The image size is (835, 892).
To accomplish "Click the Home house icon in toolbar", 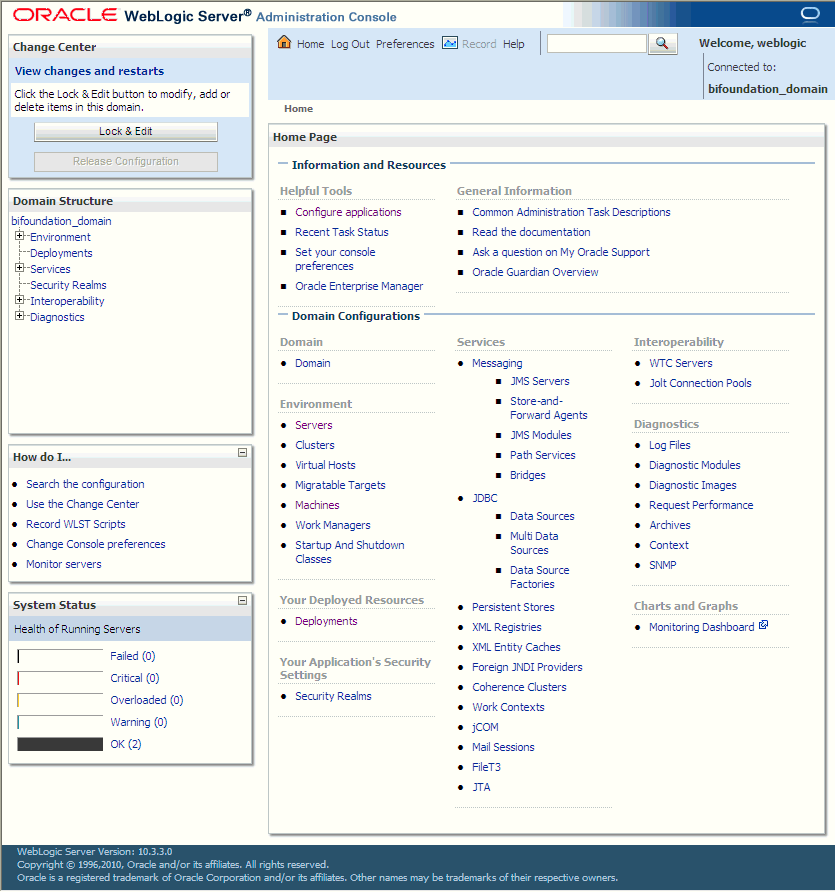I will pos(285,43).
